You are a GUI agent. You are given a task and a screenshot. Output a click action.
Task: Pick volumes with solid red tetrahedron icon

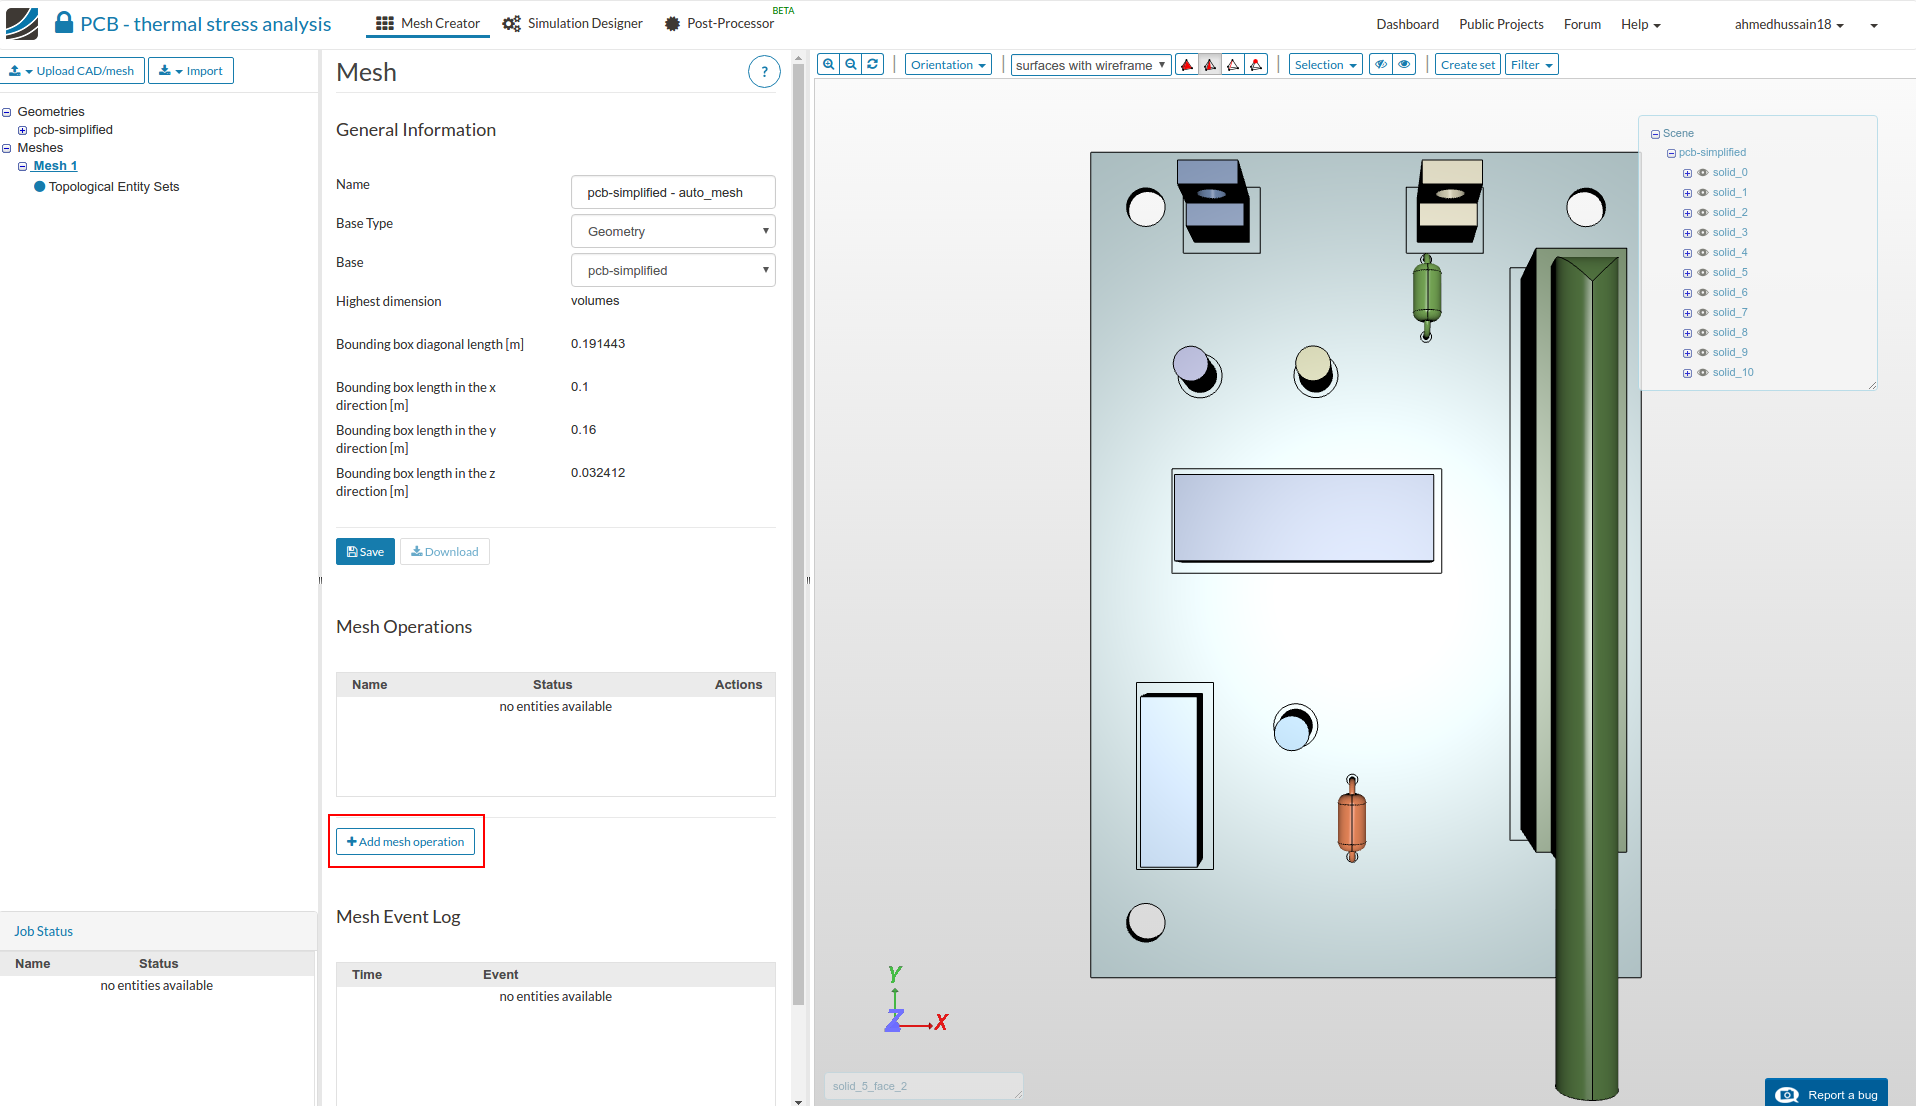point(1187,65)
